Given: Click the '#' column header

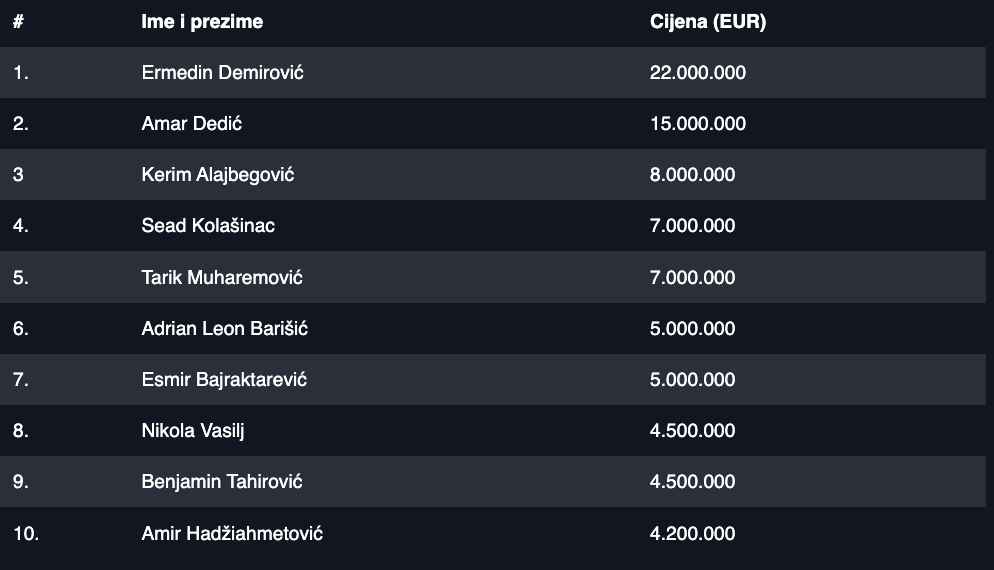Looking at the screenshot, I should click(18, 21).
